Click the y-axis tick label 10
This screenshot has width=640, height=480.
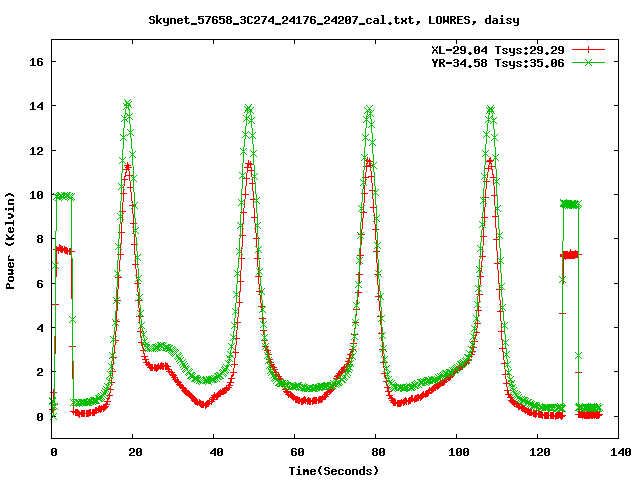(36, 195)
